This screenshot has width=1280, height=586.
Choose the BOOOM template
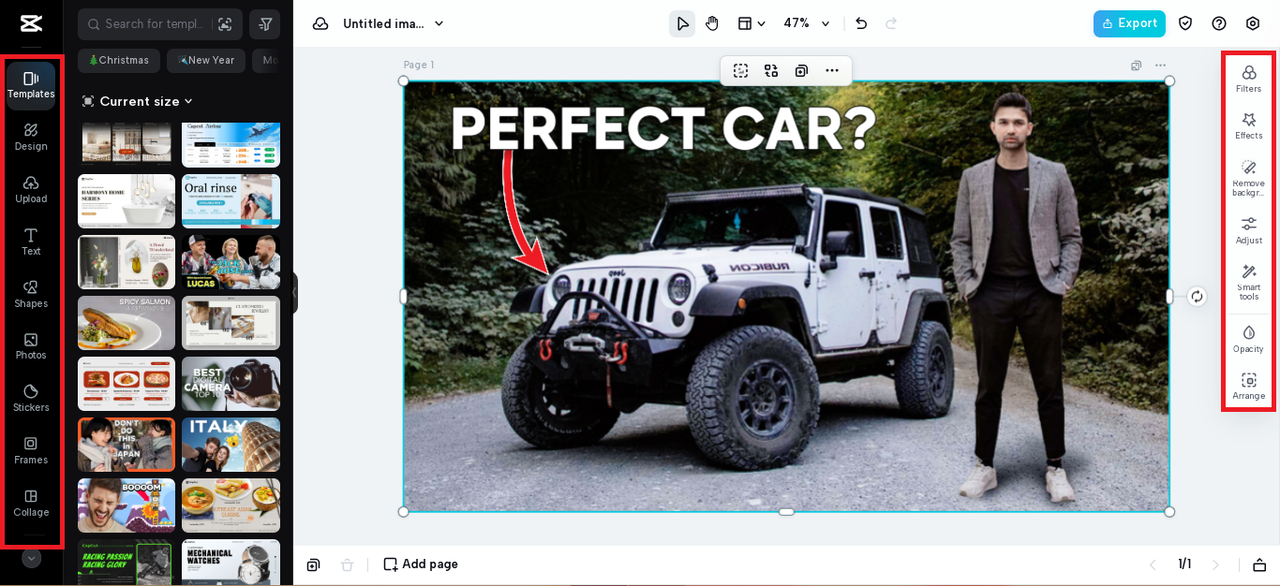127,505
